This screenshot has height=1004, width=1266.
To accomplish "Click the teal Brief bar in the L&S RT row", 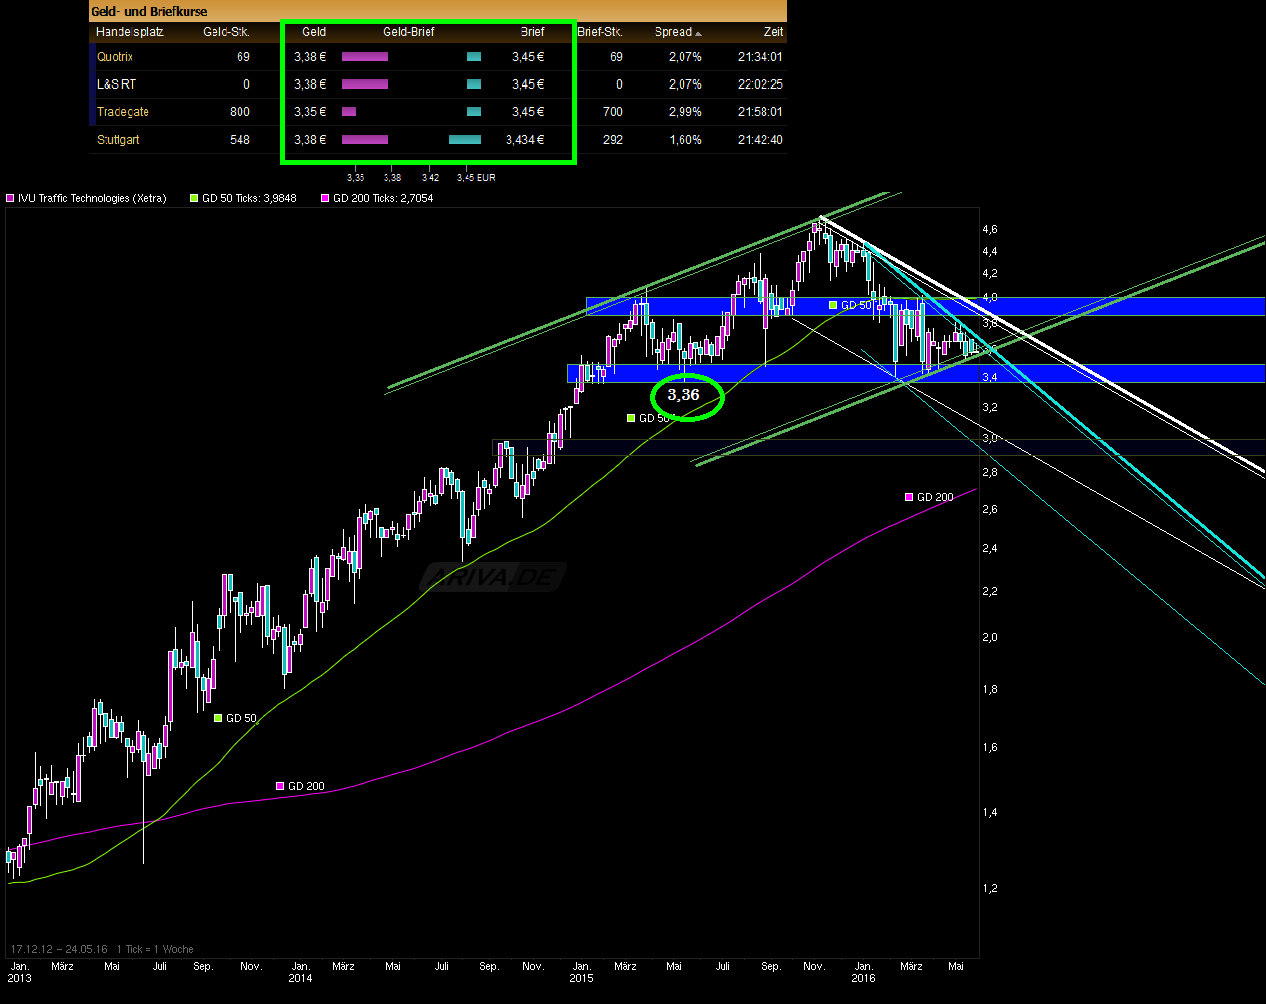I will pos(472,85).
